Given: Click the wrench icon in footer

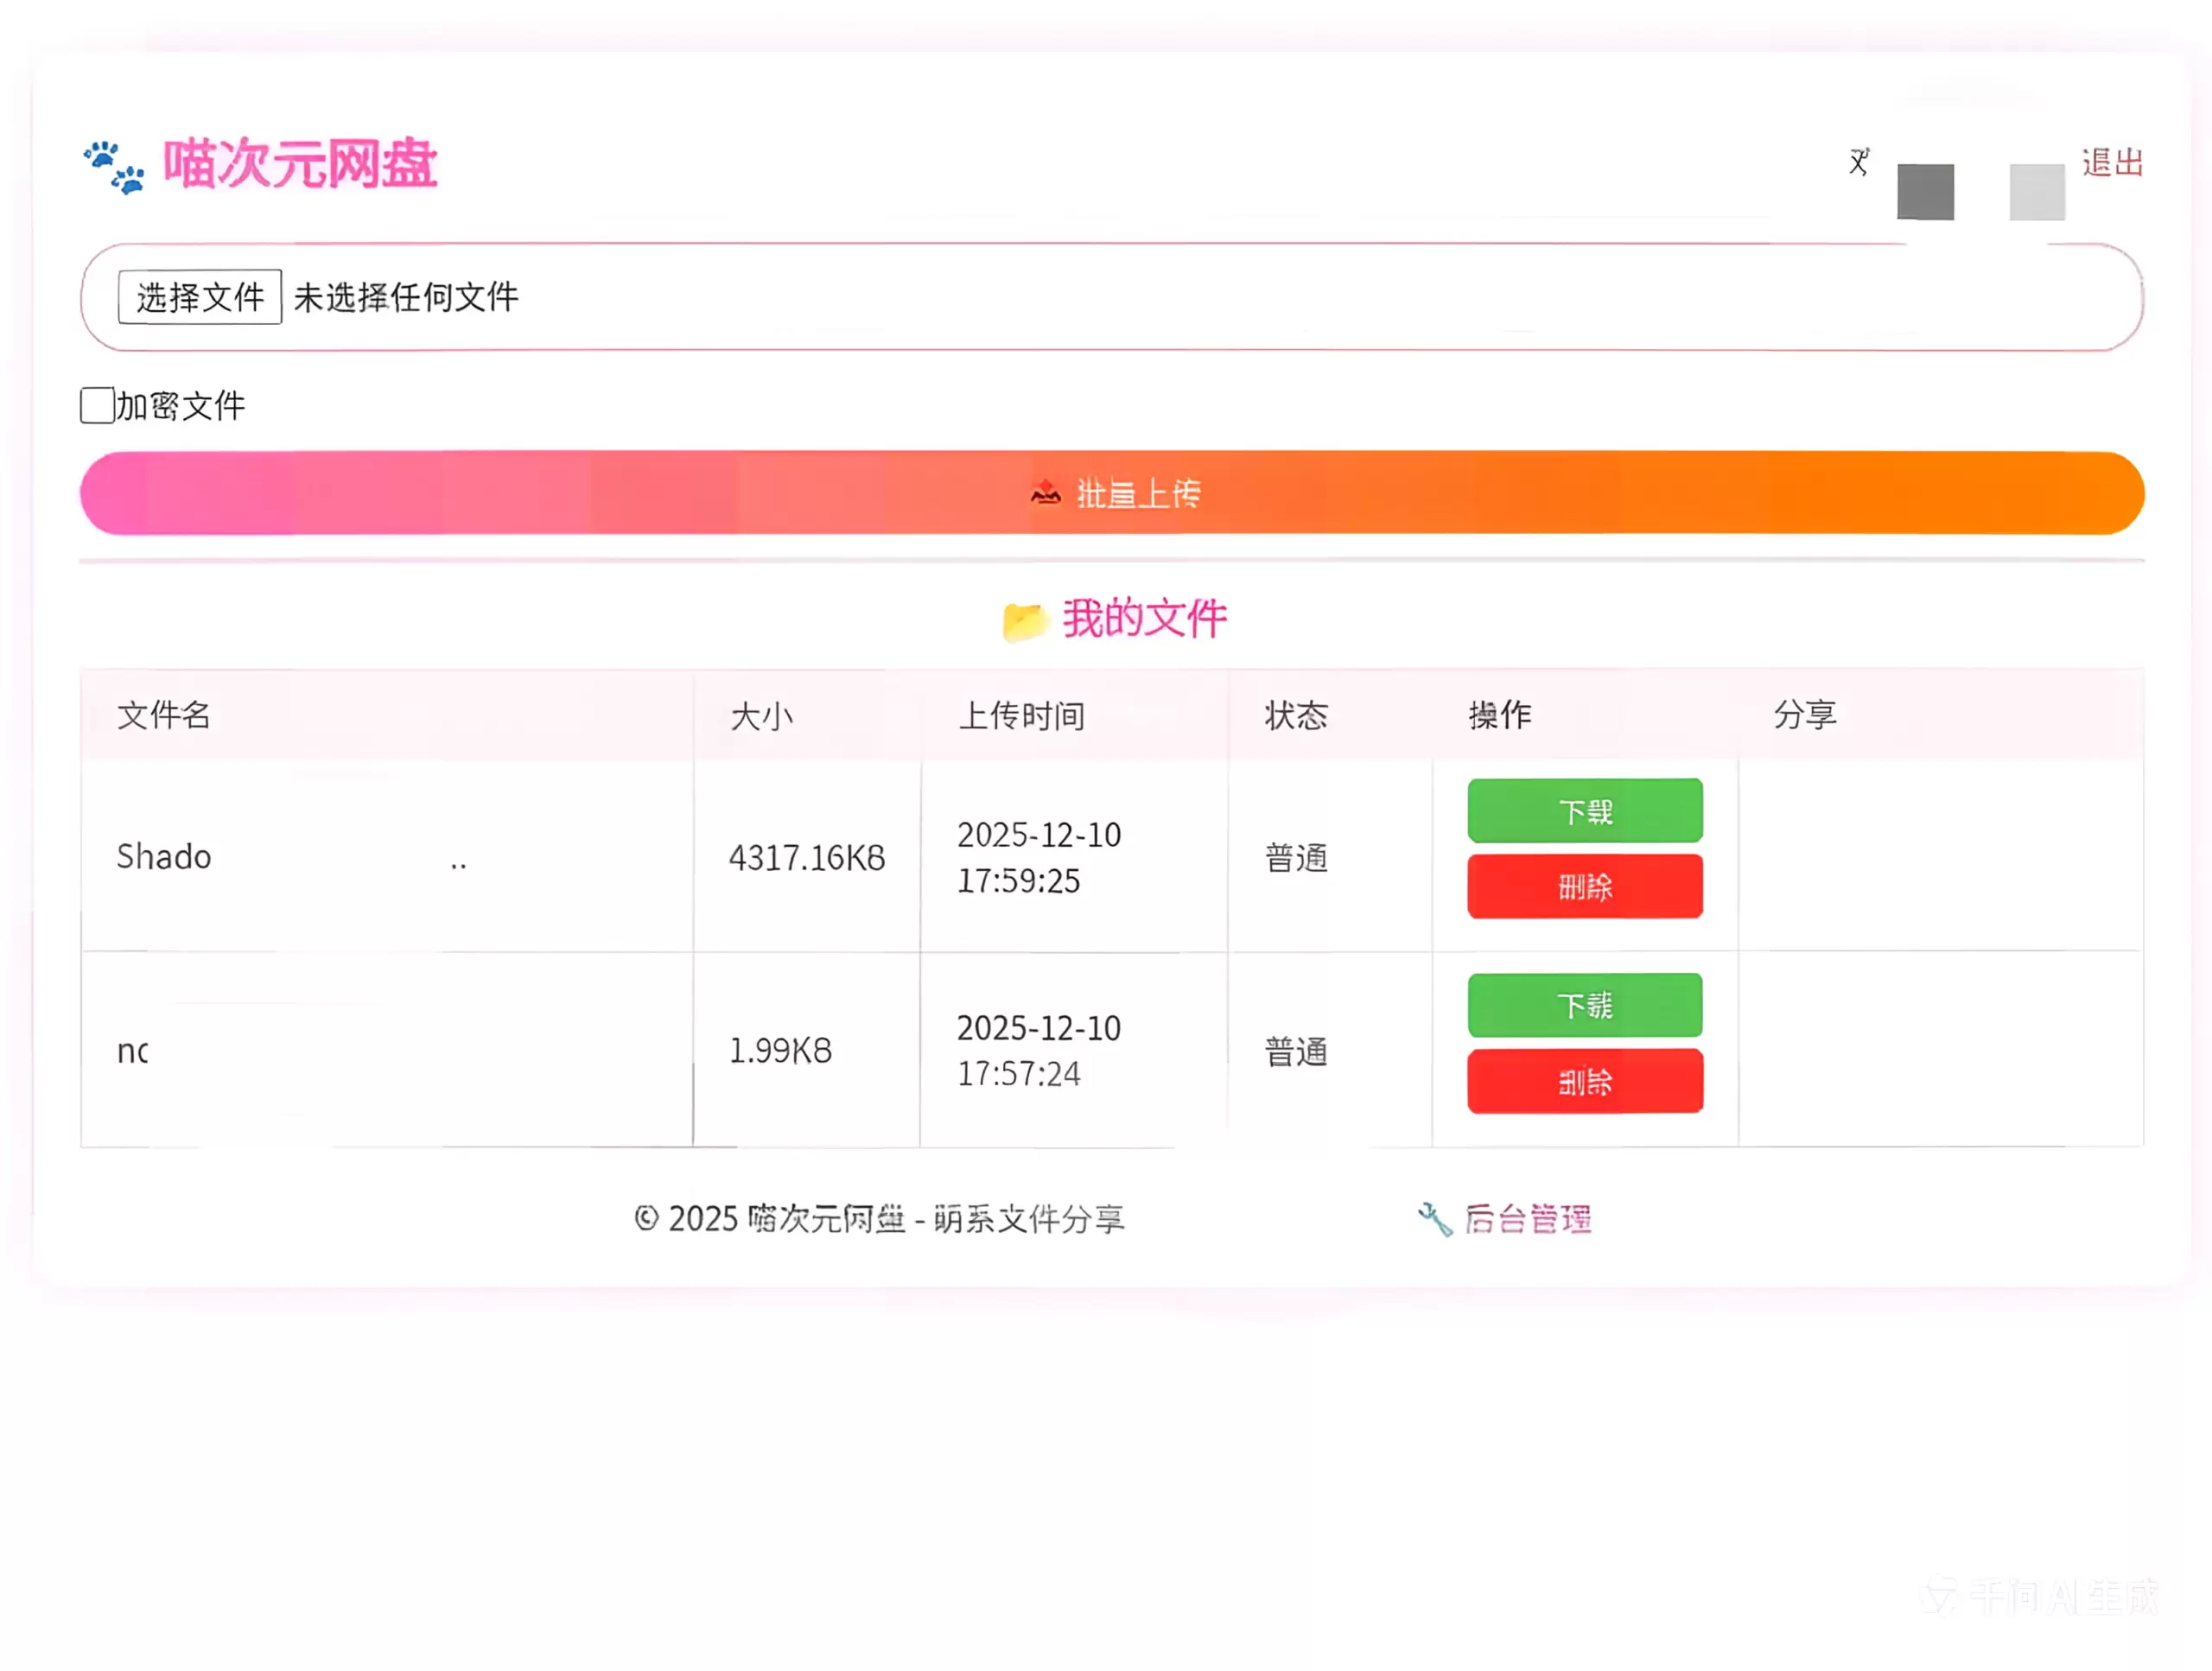Looking at the screenshot, I should tap(1435, 1220).
